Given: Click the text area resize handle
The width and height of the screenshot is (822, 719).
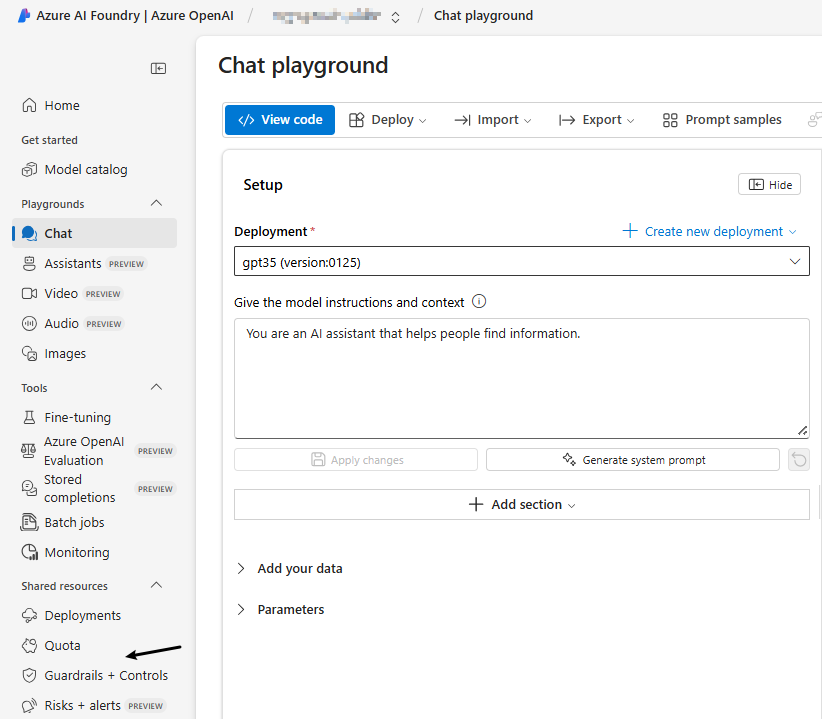Looking at the screenshot, I should [x=802, y=431].
